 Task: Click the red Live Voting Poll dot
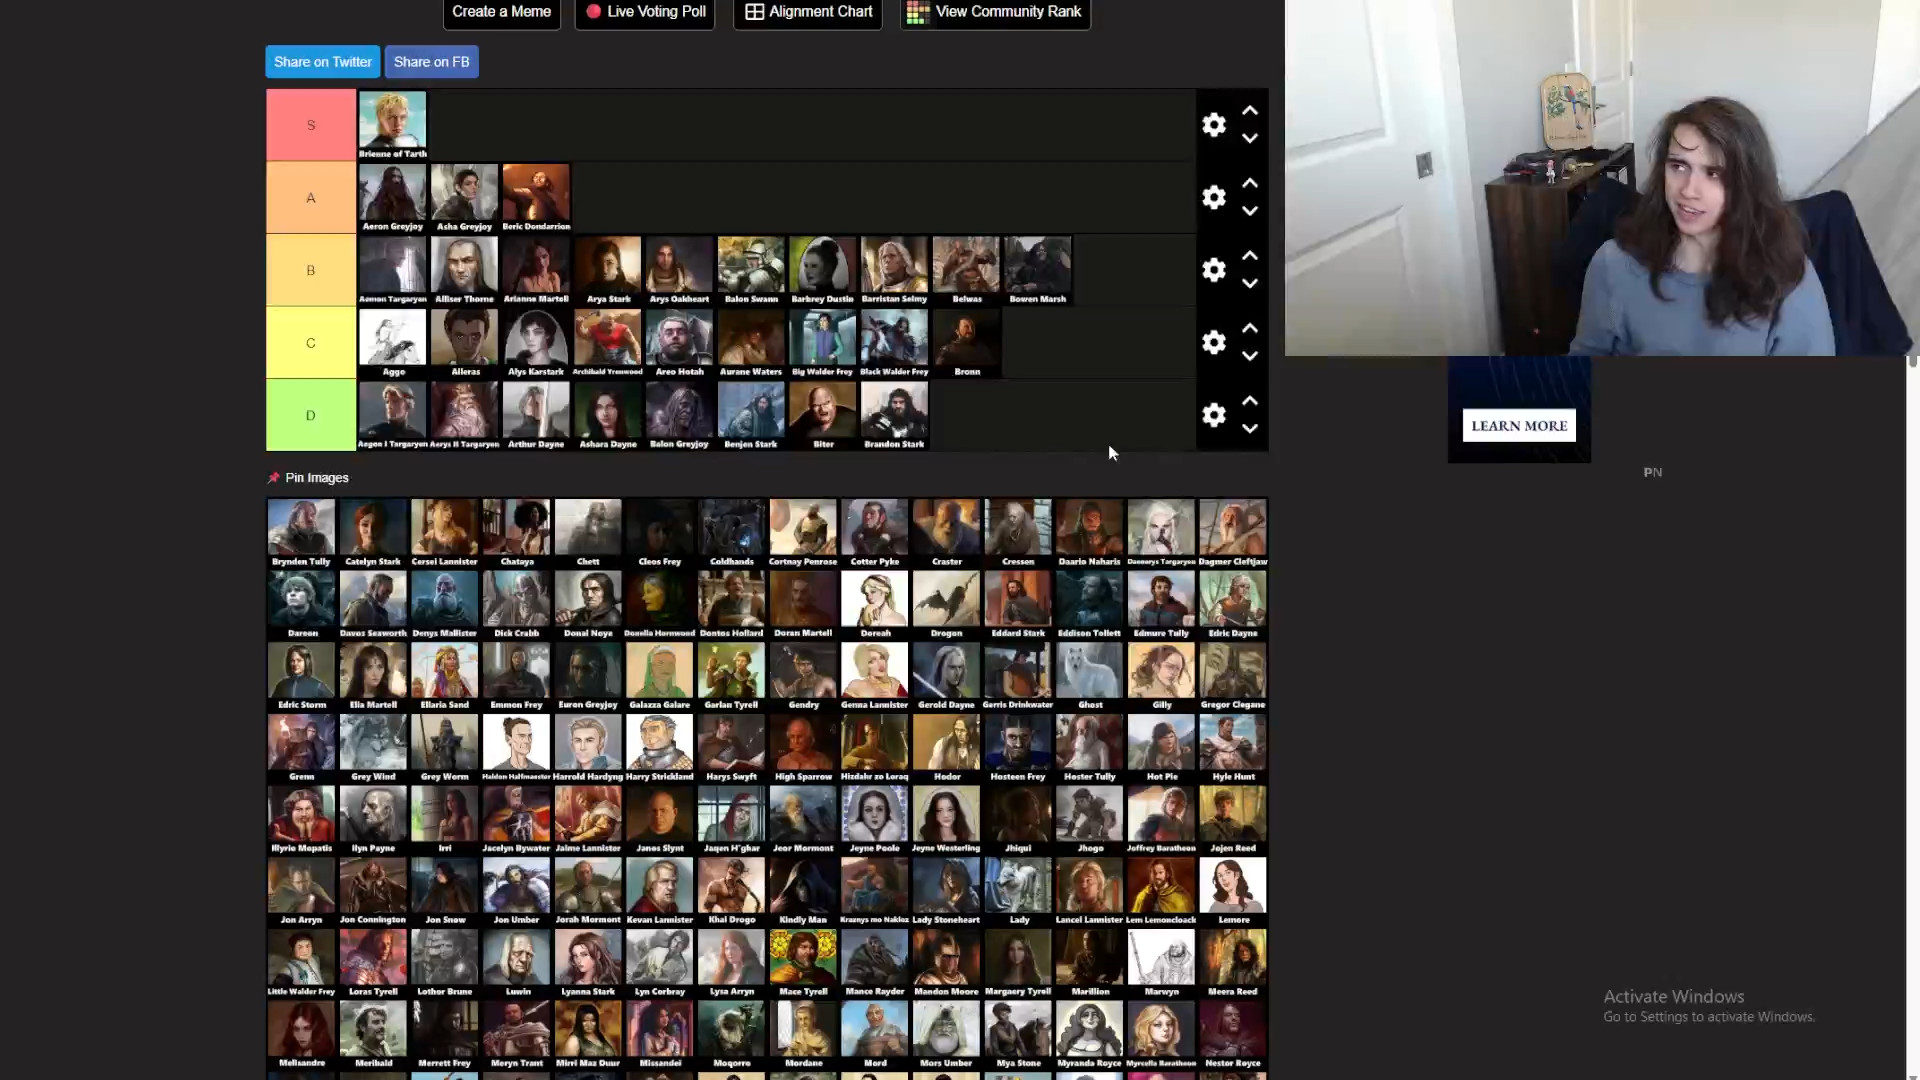tap(593, 12)
